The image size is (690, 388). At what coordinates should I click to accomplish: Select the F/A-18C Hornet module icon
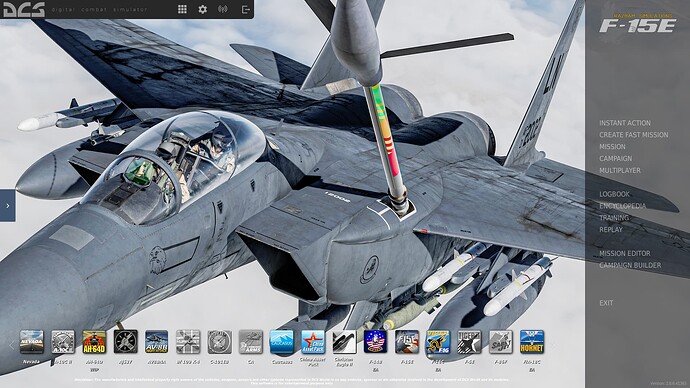(532, 342)
